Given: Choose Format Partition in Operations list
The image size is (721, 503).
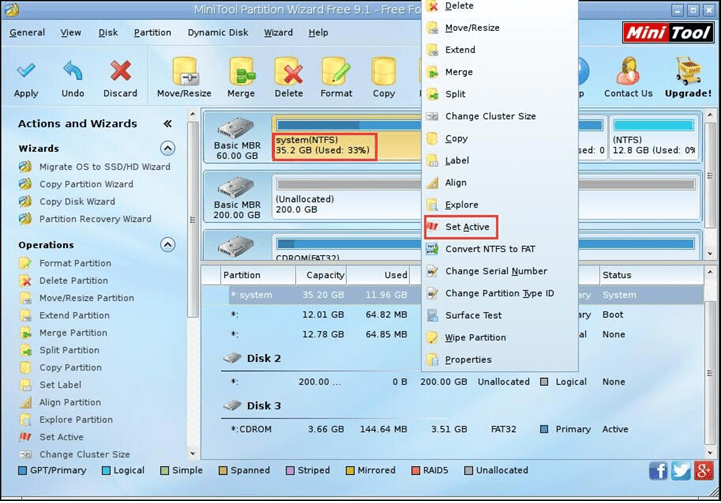Looking at the screenshot, I should pos(65,263).
